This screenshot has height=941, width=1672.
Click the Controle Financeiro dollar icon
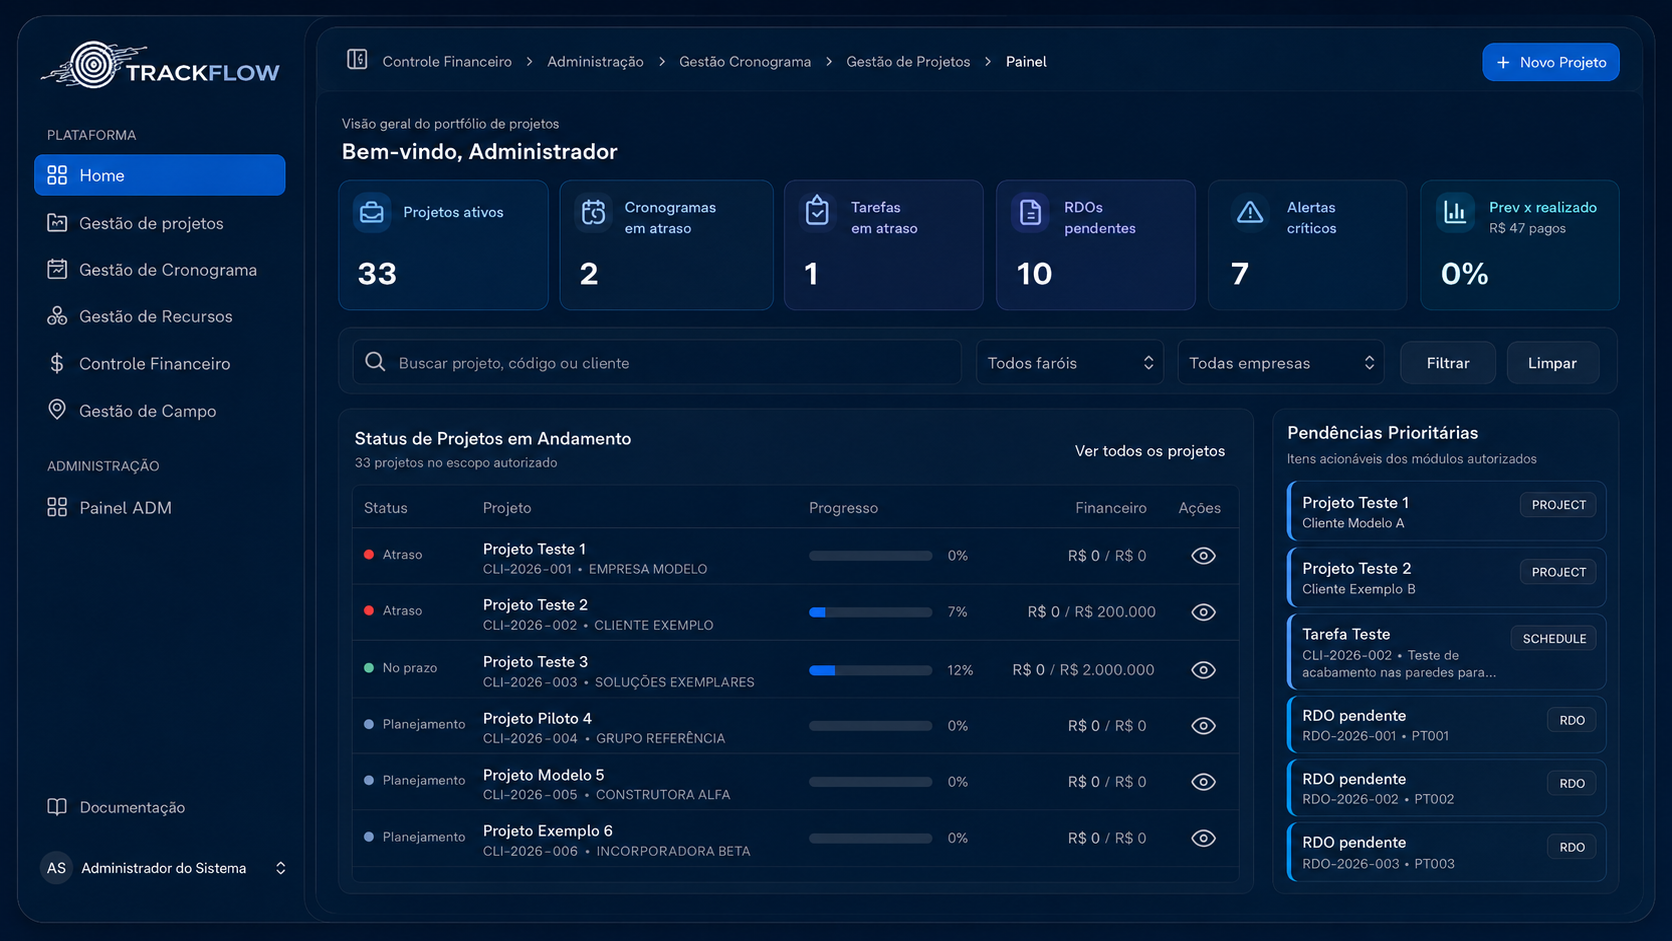[x=57, y=363]
